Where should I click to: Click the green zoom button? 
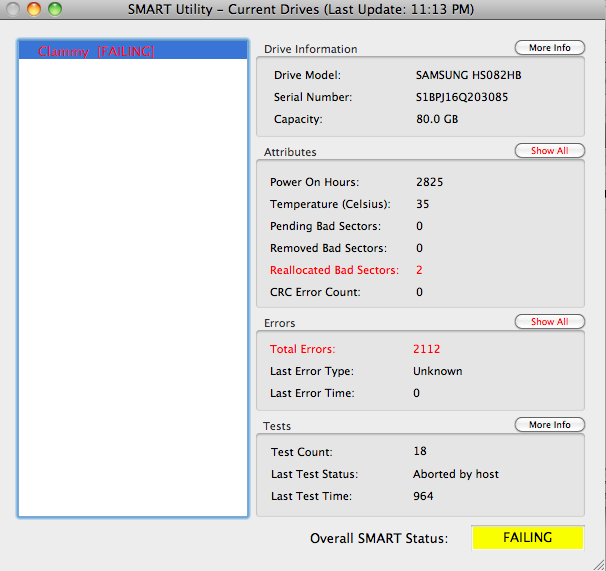click(55, 9)
